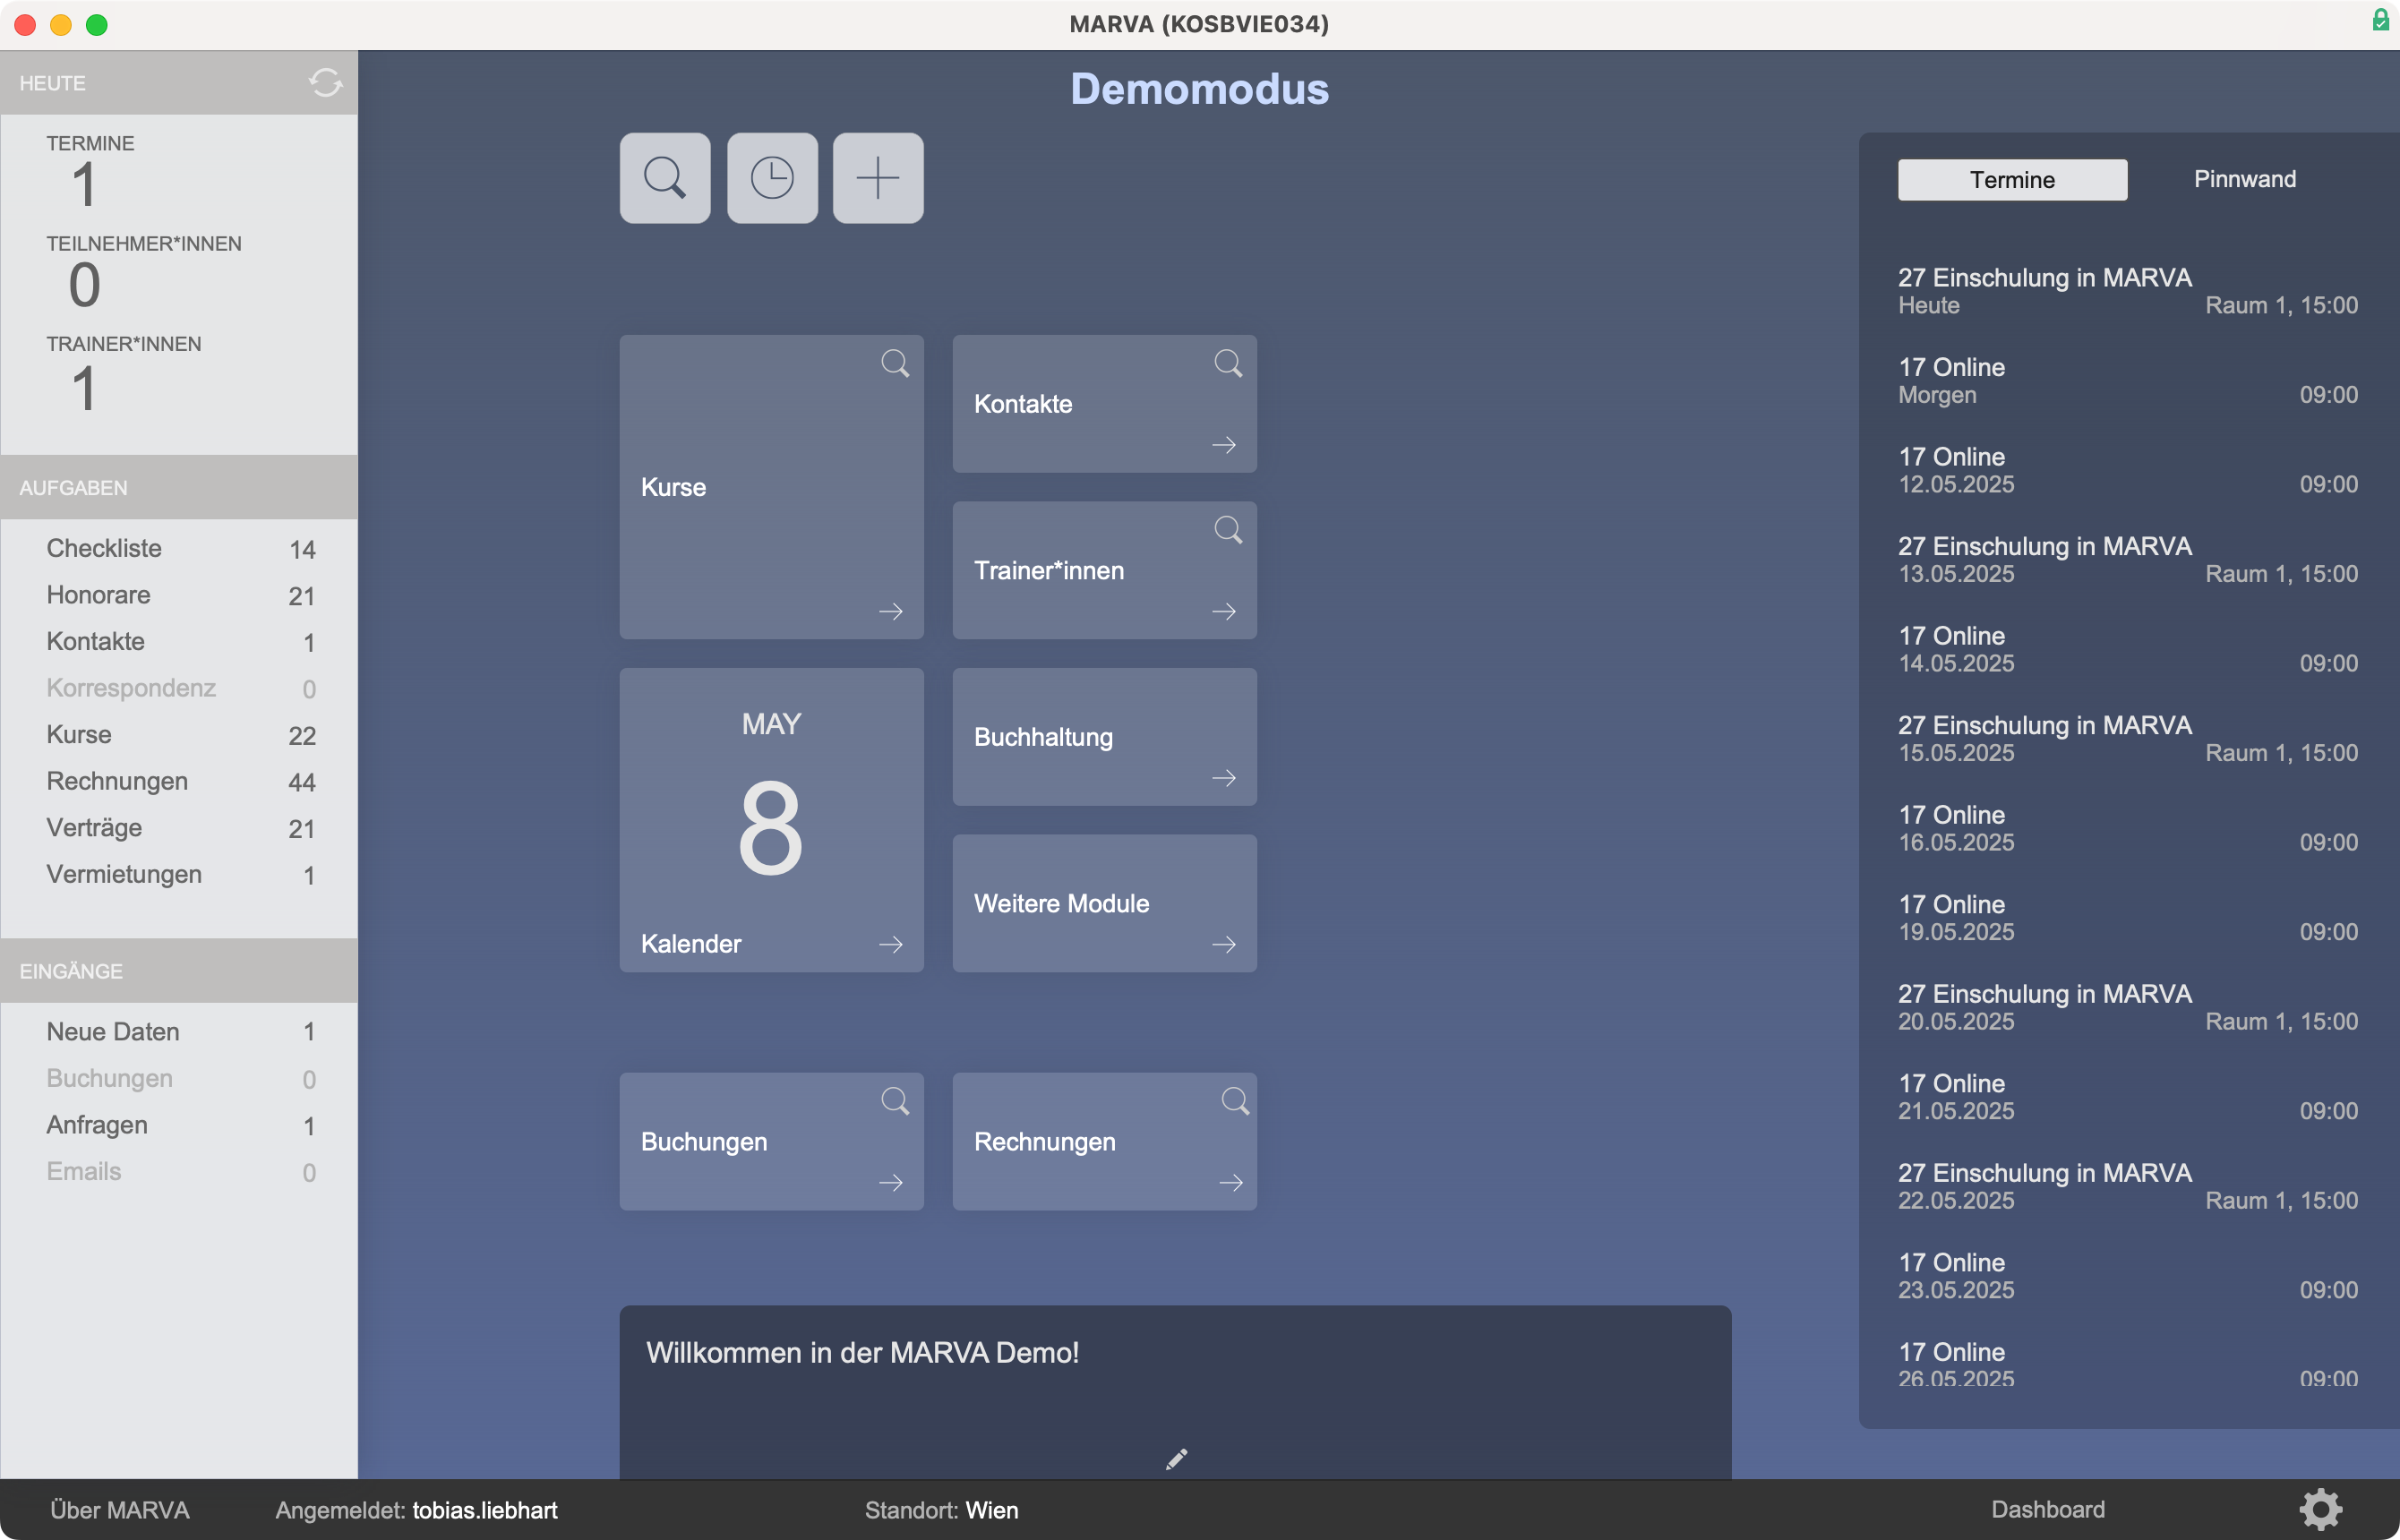Click the arrow on the Buchhaltung tile
Viewport: 2400px width, 1540px height.
coord(1223,778)
